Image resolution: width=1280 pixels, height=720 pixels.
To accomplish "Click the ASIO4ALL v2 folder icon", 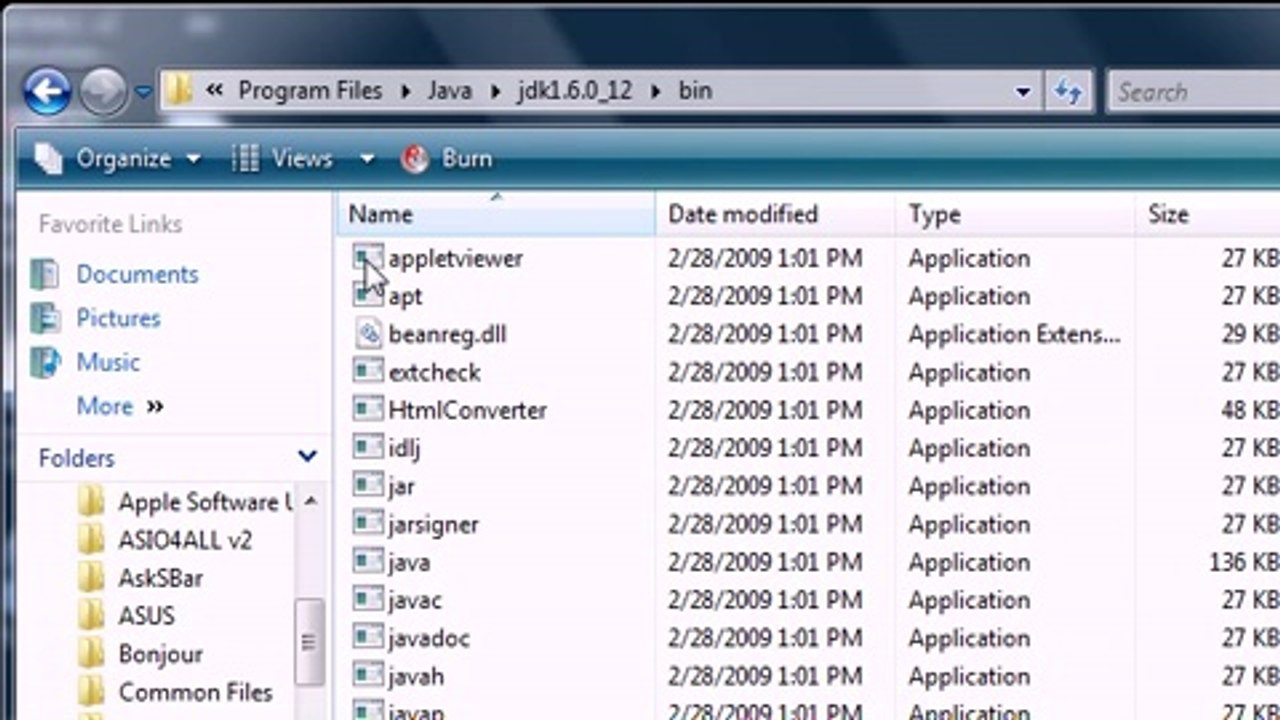I will tap(91, 540).
